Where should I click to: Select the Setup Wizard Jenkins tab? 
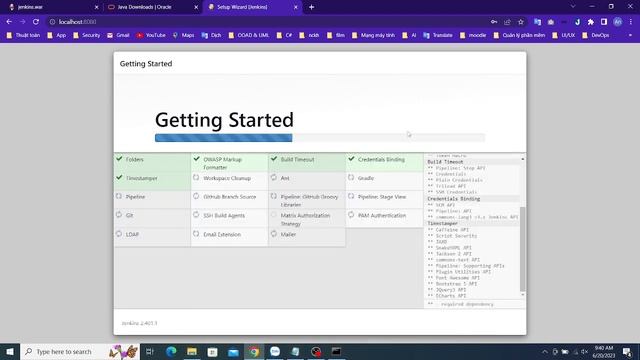coord(251,7)
